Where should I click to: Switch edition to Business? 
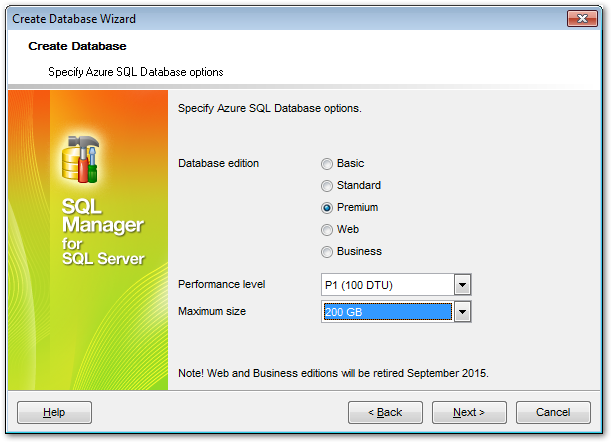pos(327,251)
